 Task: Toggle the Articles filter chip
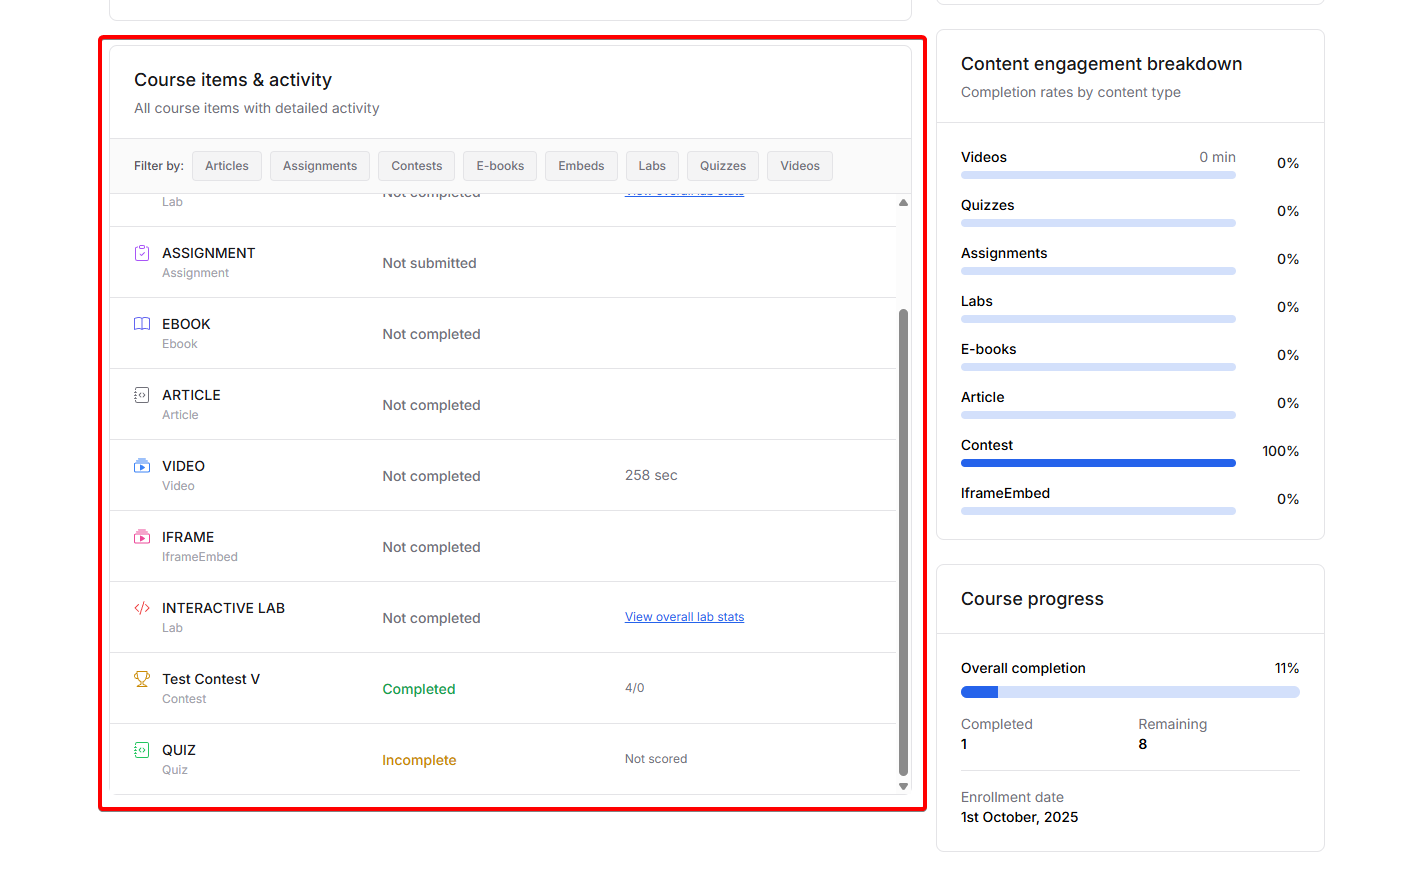227,166
